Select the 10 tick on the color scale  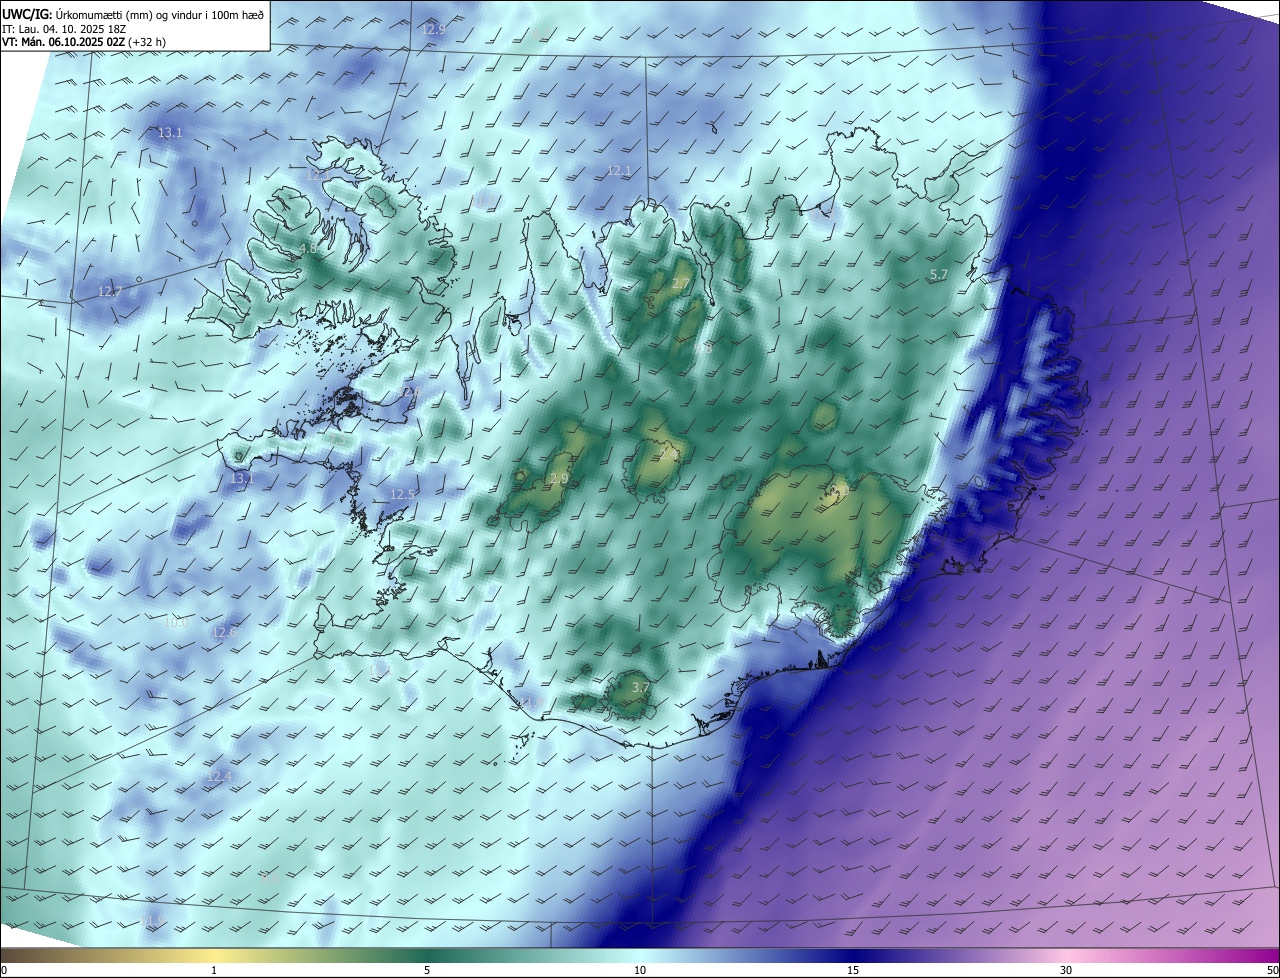pos(640,971)
